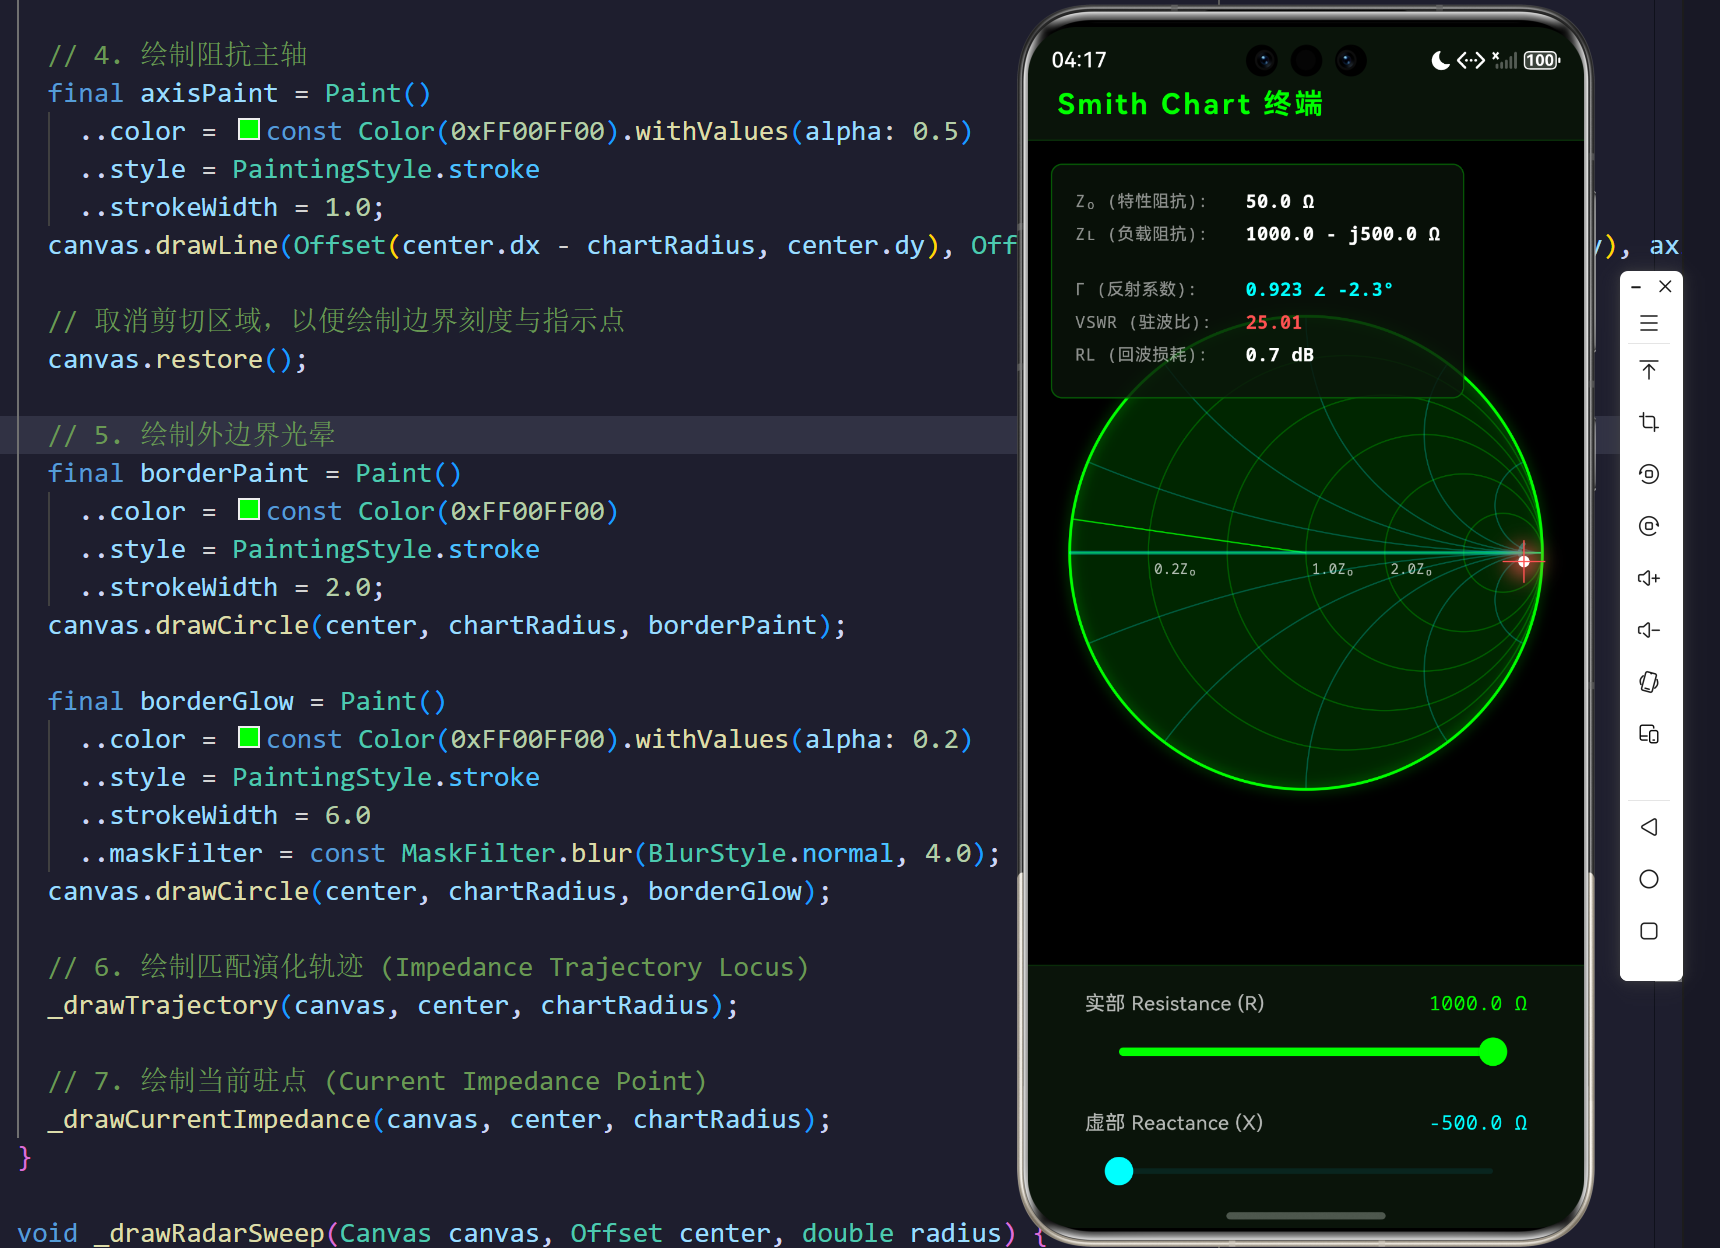This screenshot has width=1720, height=1248.
Task: Click the return loss 0.7 dB value
Action: (1280, 355)
